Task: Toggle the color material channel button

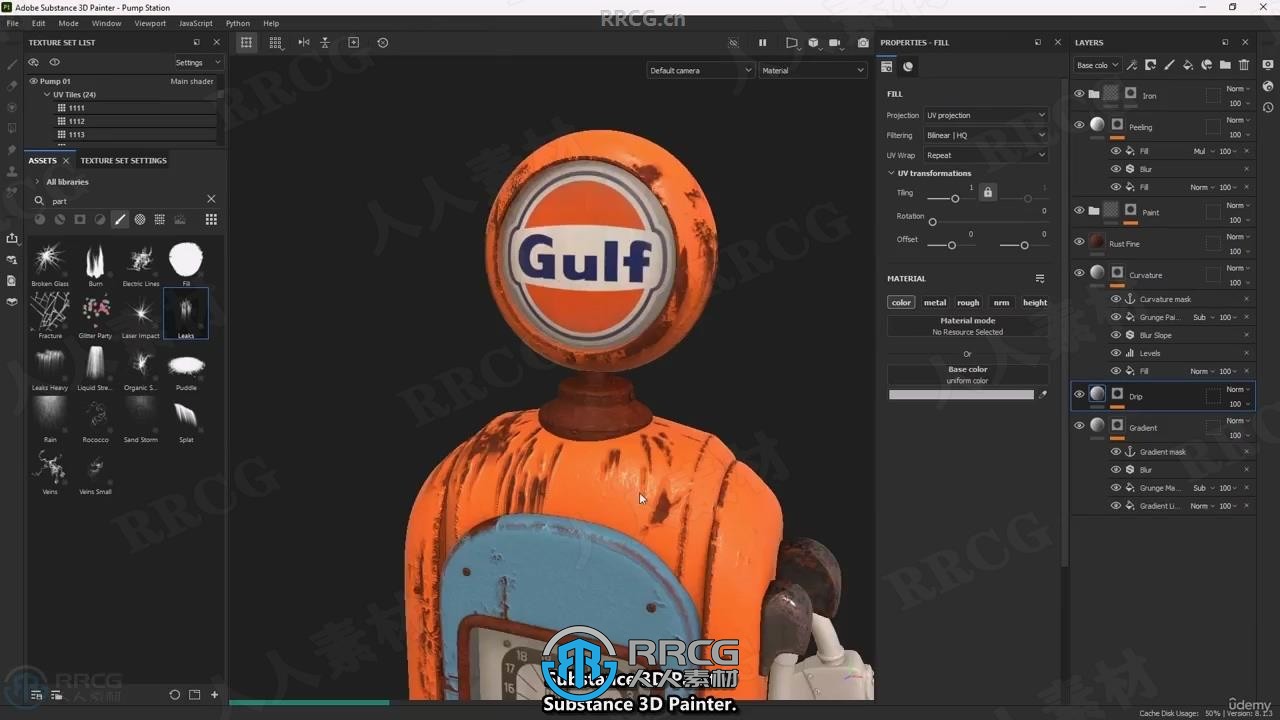Action: click(x=901, y=302)
